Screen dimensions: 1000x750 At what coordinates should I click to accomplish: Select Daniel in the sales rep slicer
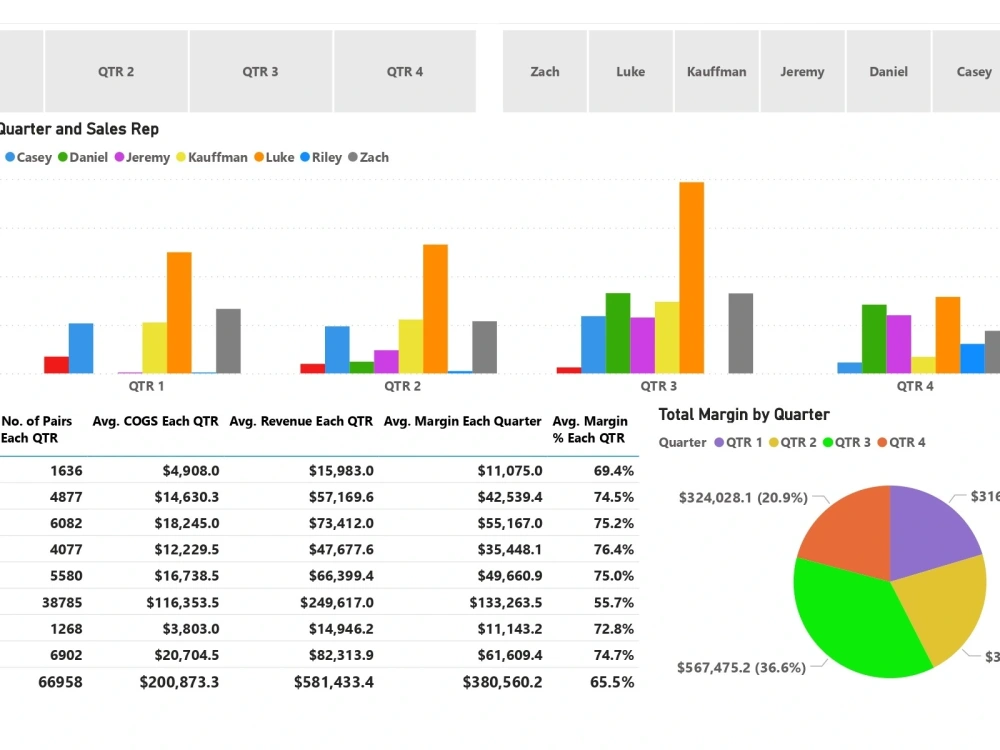(x=888, y=71)
